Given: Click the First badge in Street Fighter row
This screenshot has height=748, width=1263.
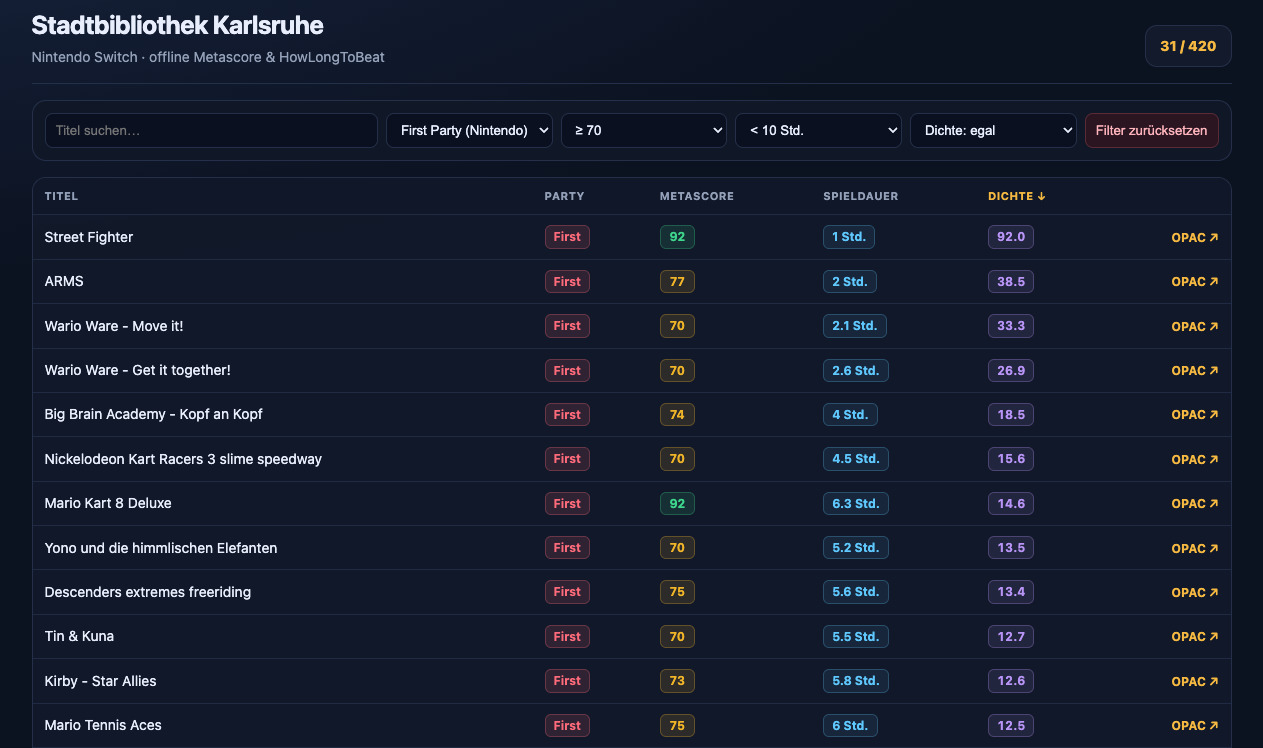Looking at the screenshot, I should click(x=567, y=237).
